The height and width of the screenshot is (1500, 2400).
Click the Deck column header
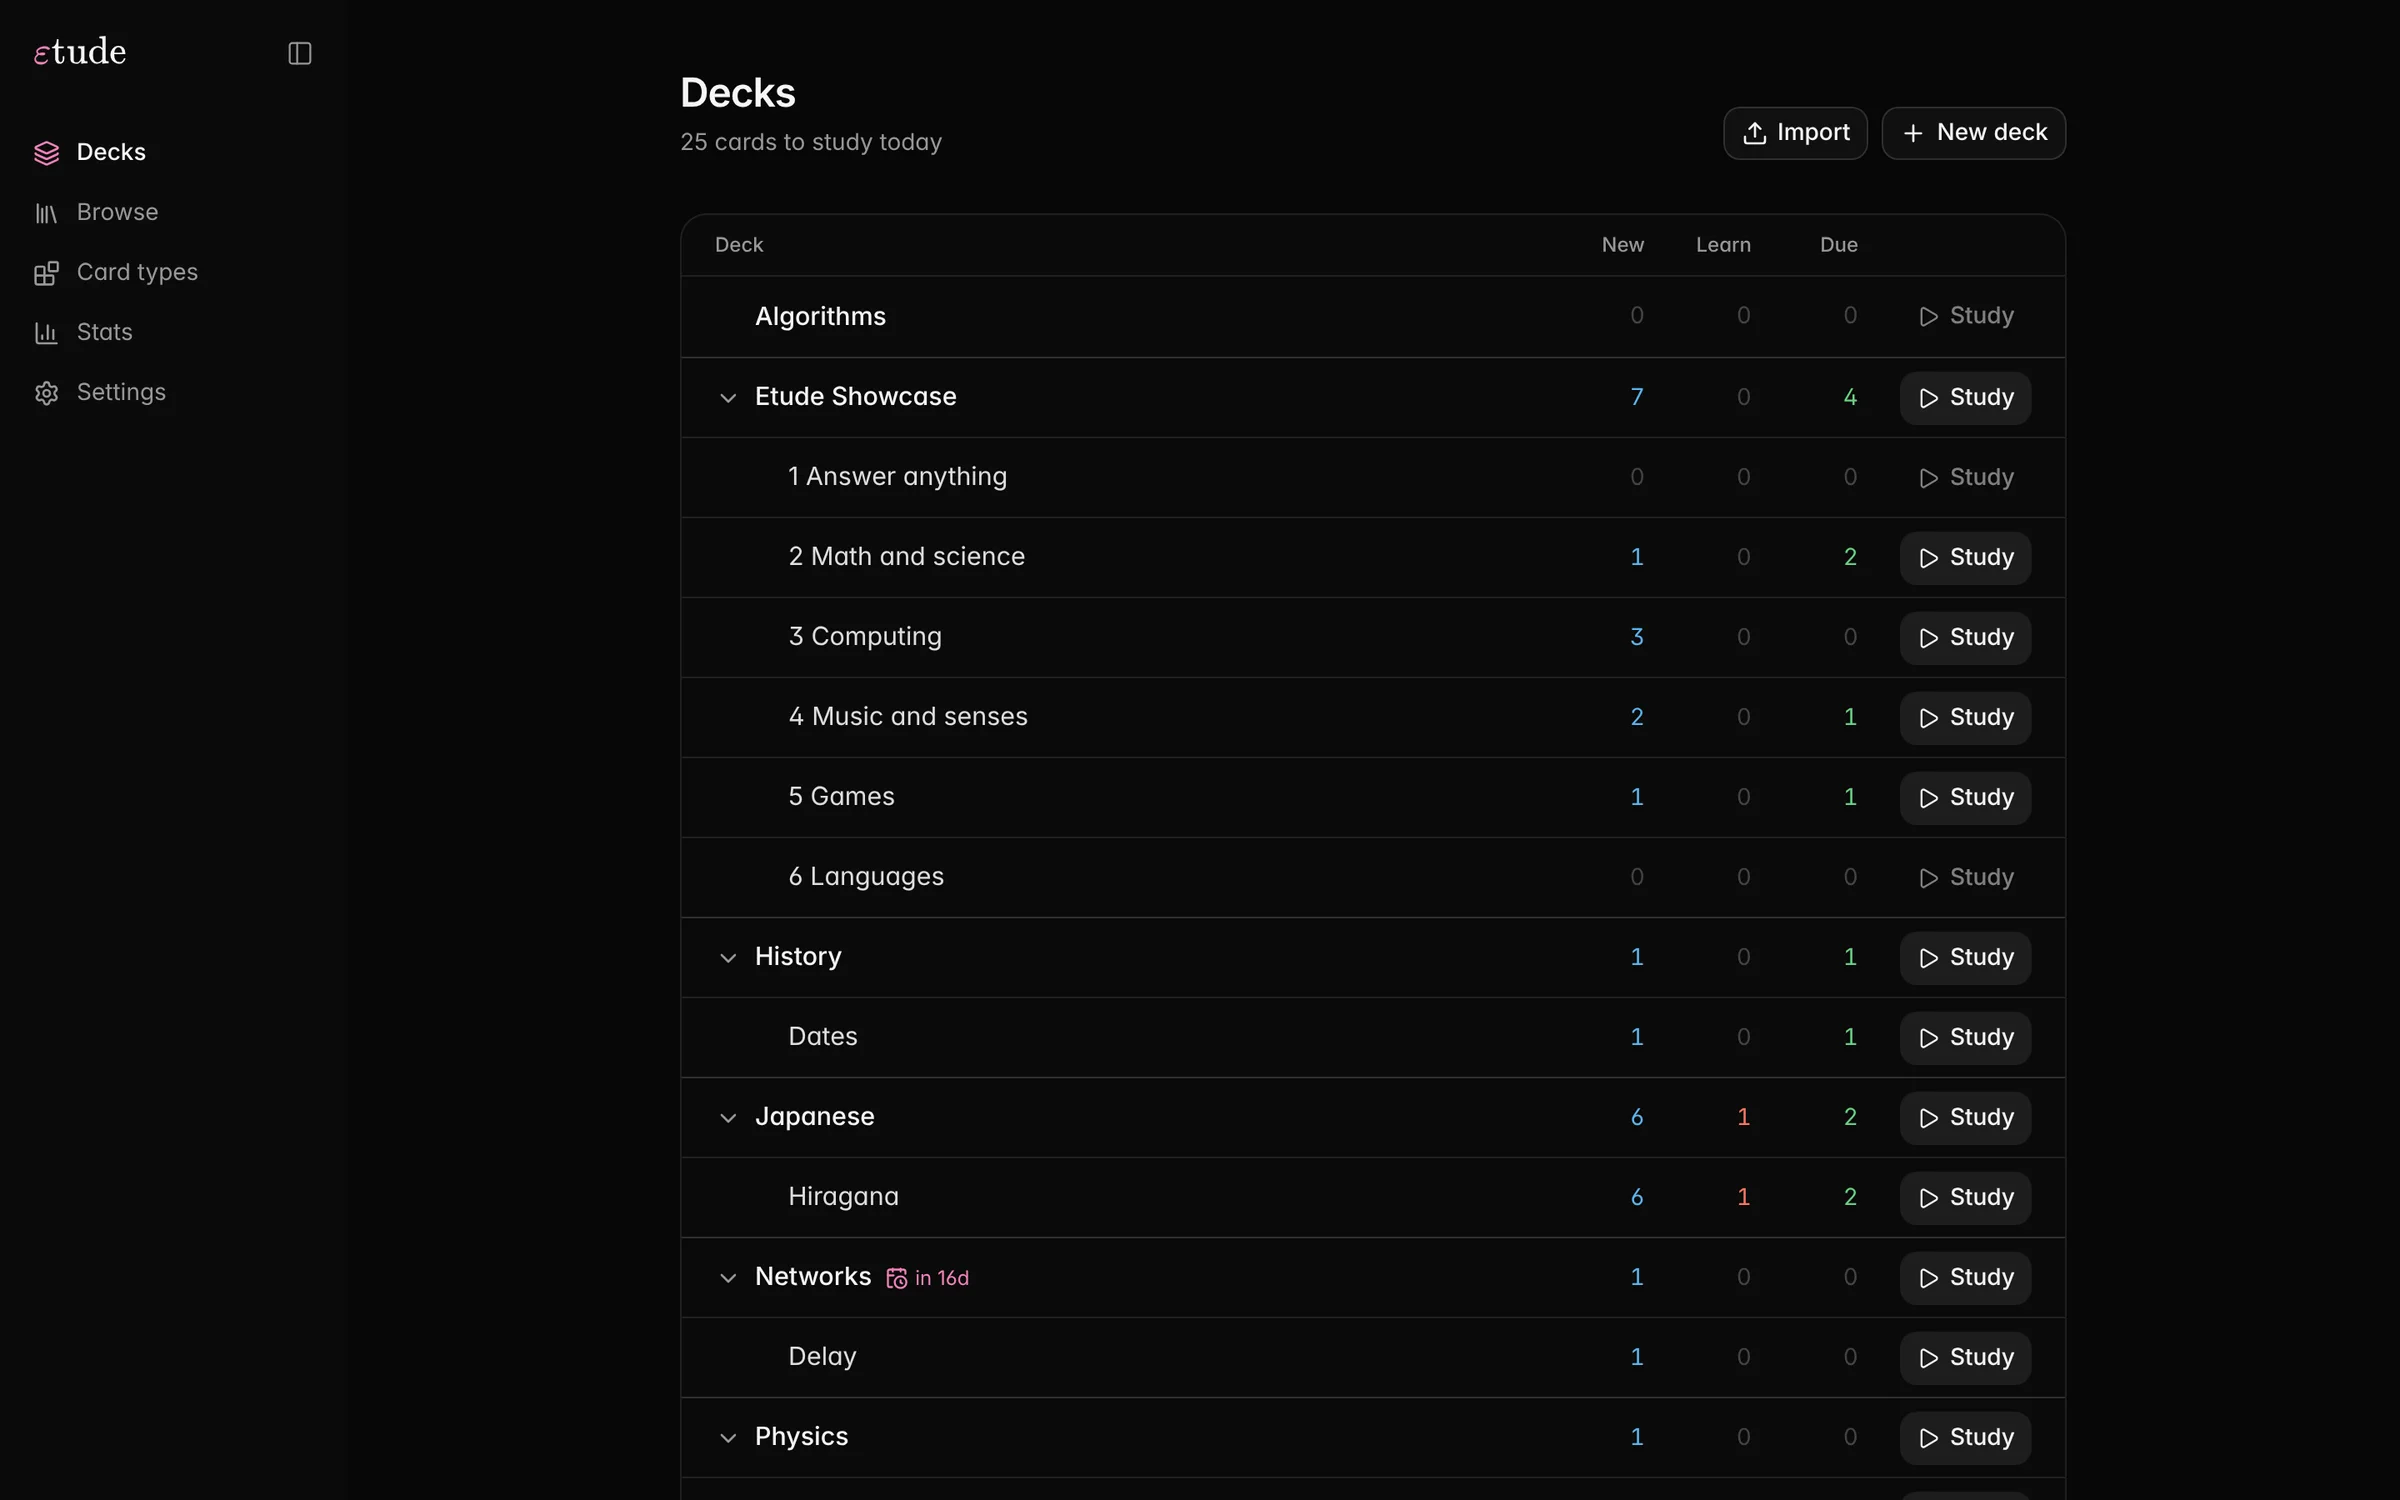[739, 245]
